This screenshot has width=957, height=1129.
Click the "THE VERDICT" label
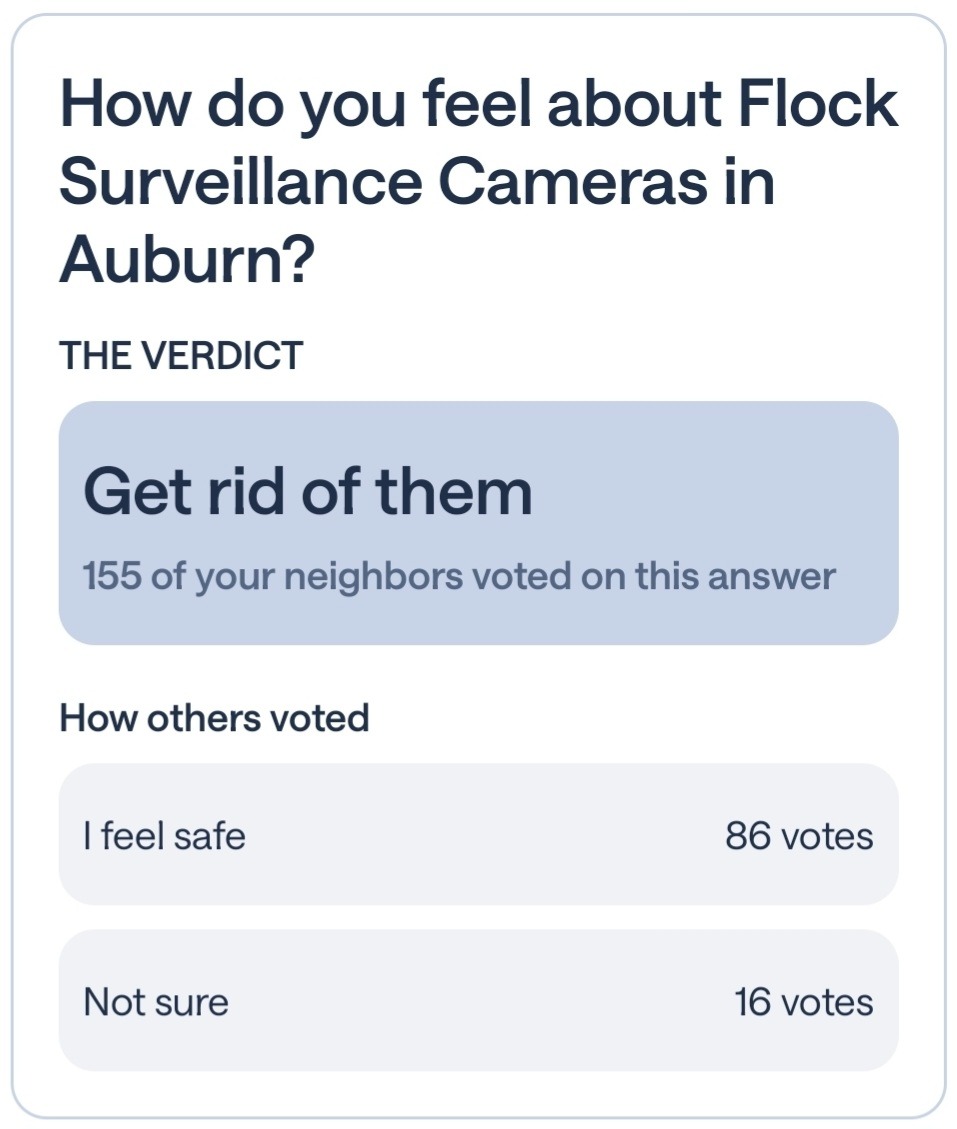(x=181, y=356)
